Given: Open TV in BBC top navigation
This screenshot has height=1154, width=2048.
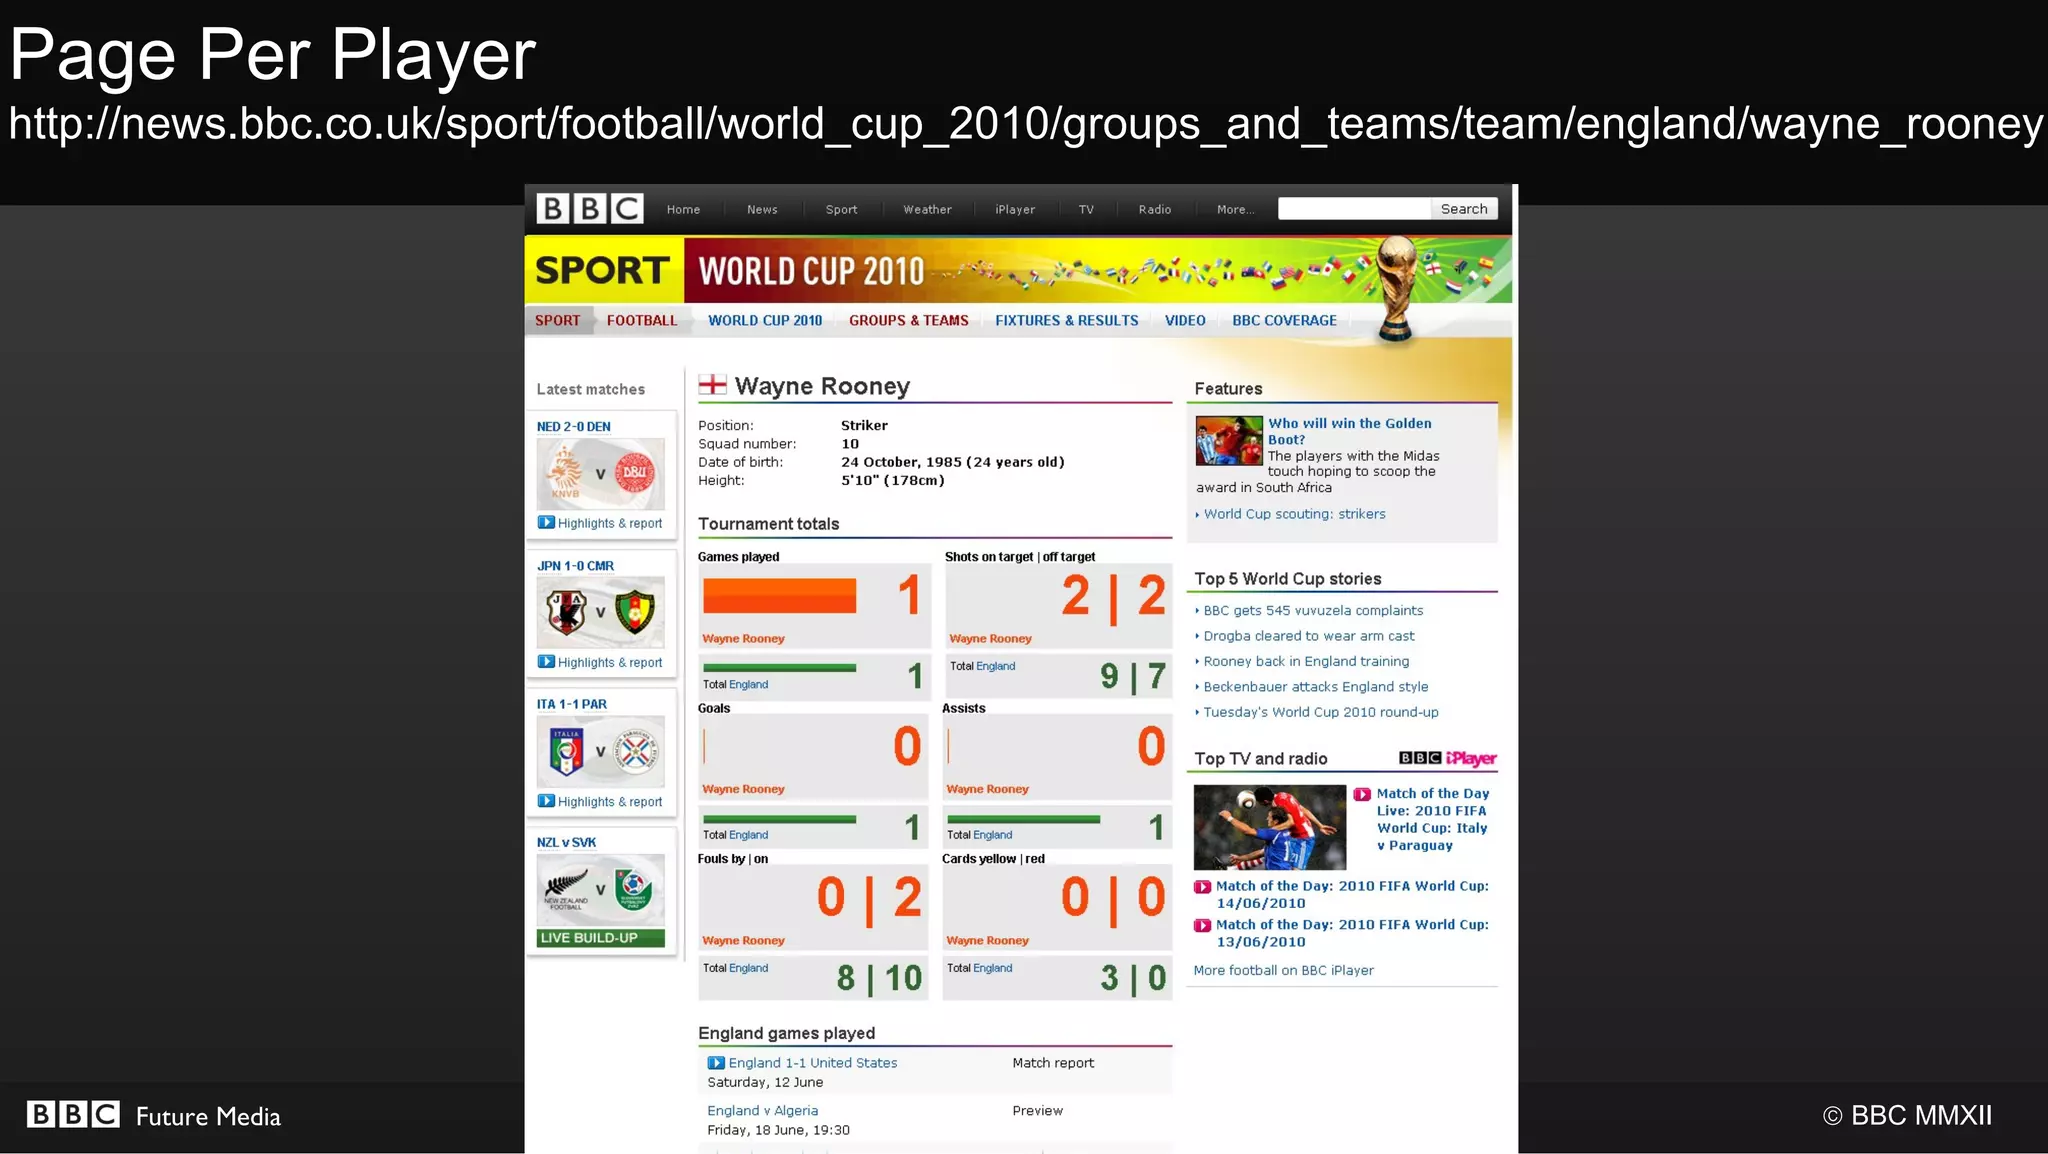Looking at the screenshot, I should click(1086, 209).
